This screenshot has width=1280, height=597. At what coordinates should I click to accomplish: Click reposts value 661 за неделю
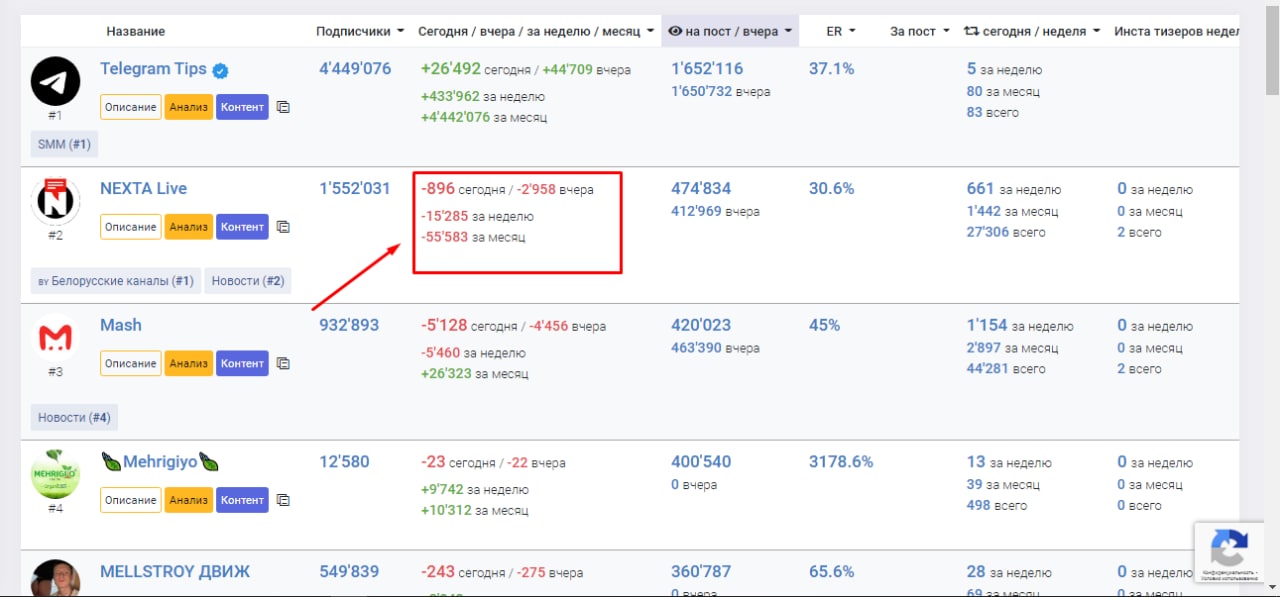pos(1014,189)
